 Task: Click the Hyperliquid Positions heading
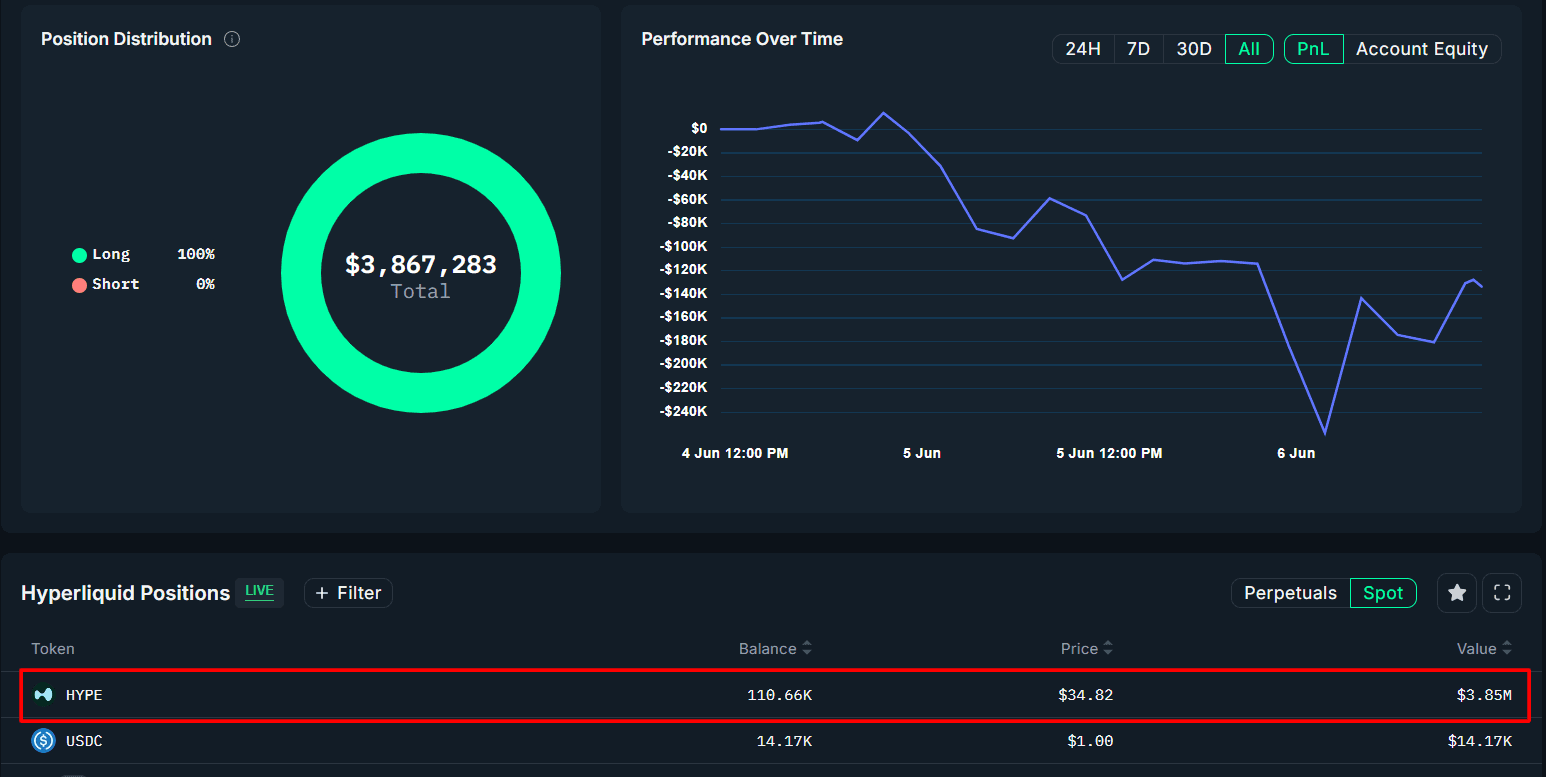(125, 593)
